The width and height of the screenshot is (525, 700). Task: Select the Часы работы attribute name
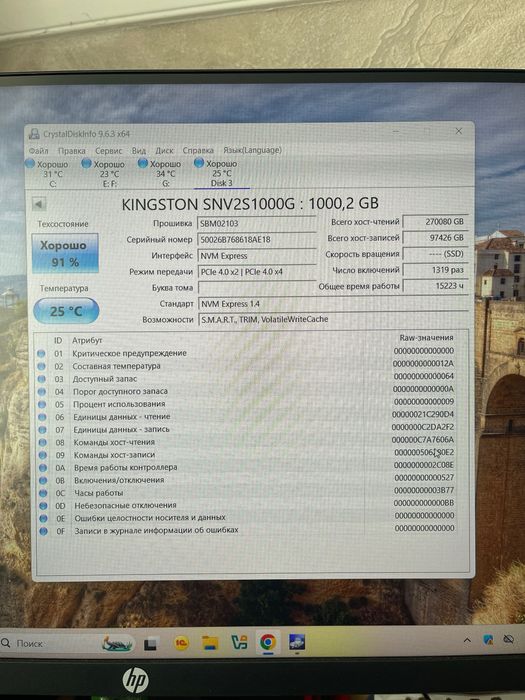(99, 493)
